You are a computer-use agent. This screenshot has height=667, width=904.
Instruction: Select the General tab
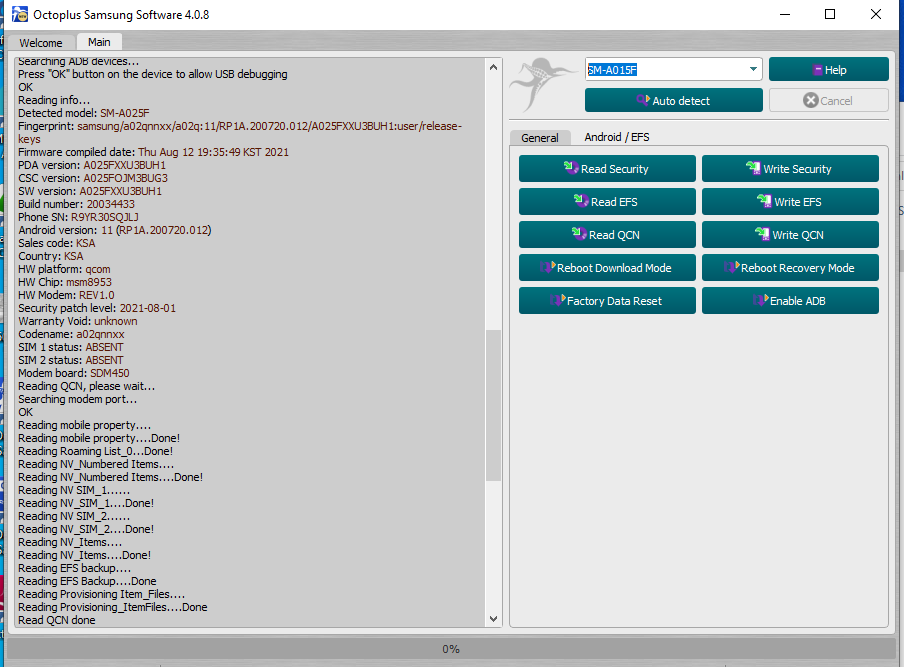click(x=540, y=138)
